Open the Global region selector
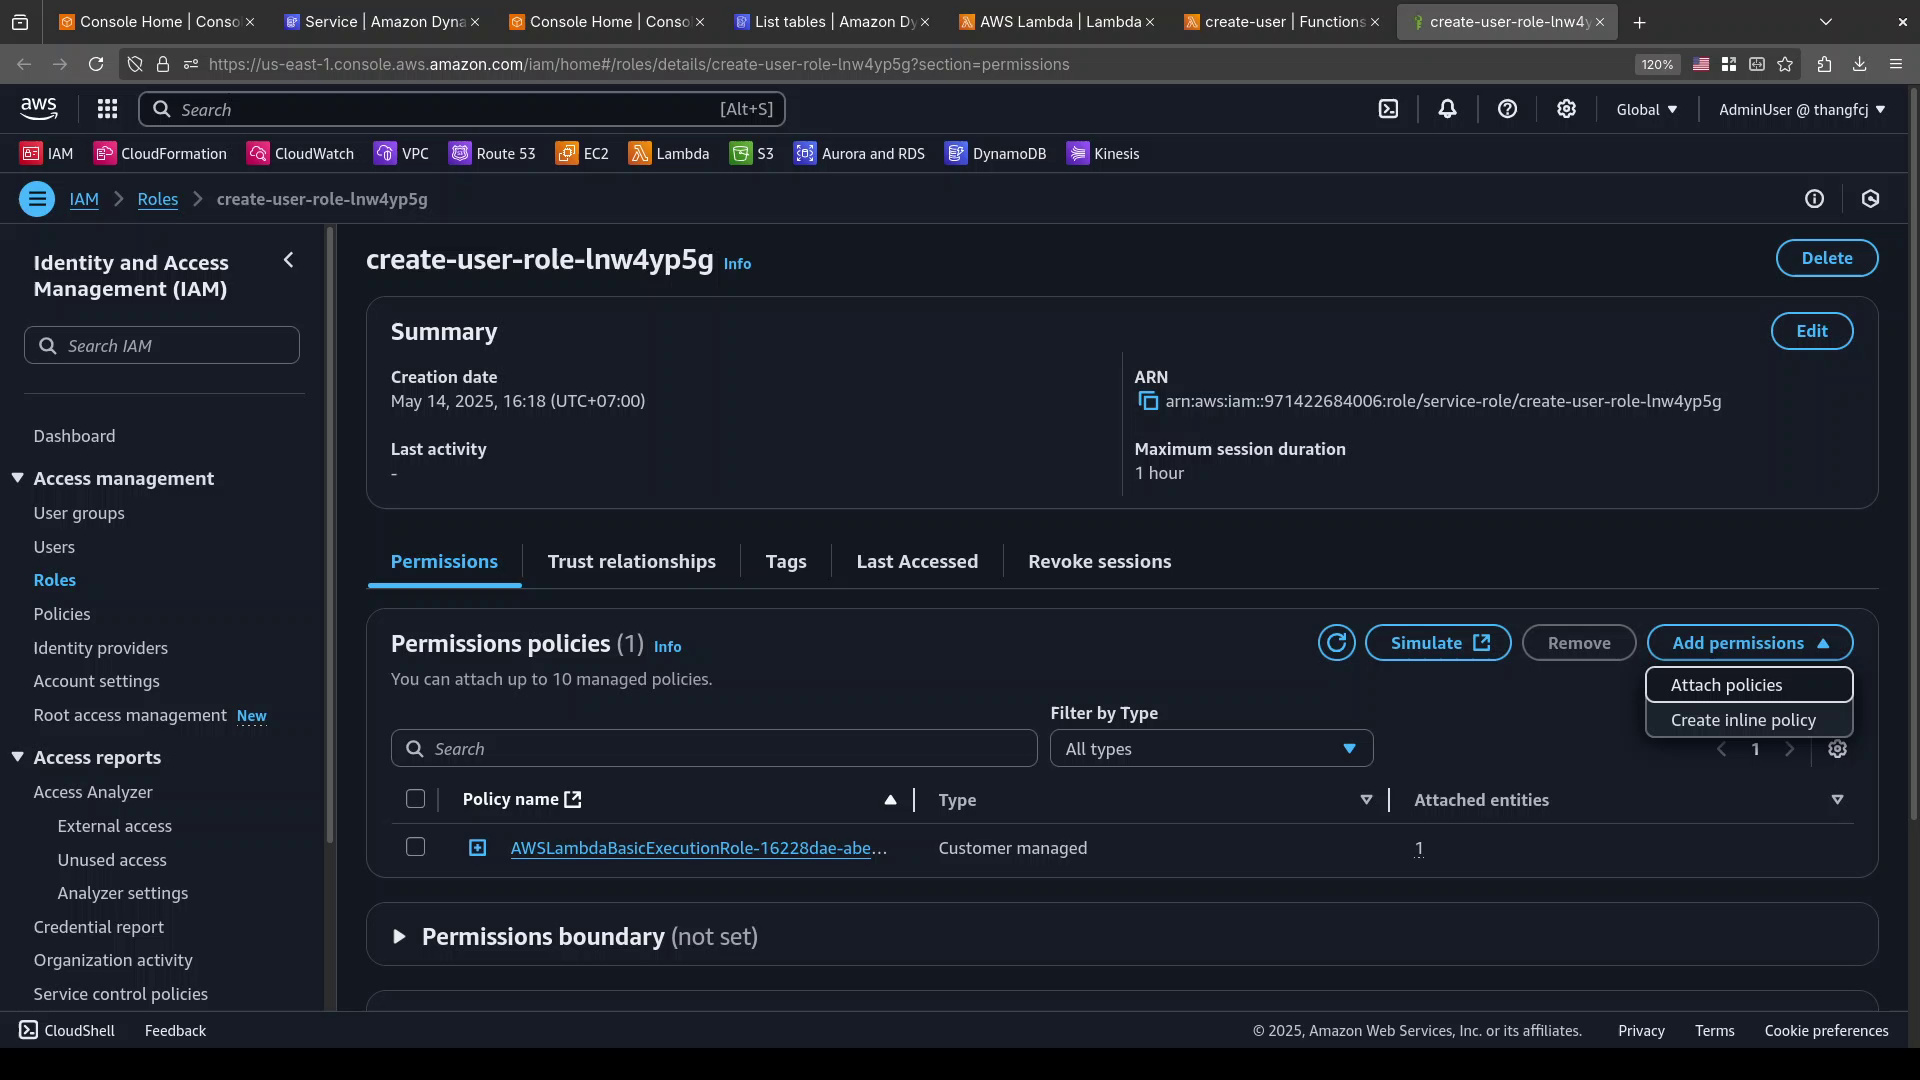This screenshot has width=1920, height=1080. tap(1647, 109)
